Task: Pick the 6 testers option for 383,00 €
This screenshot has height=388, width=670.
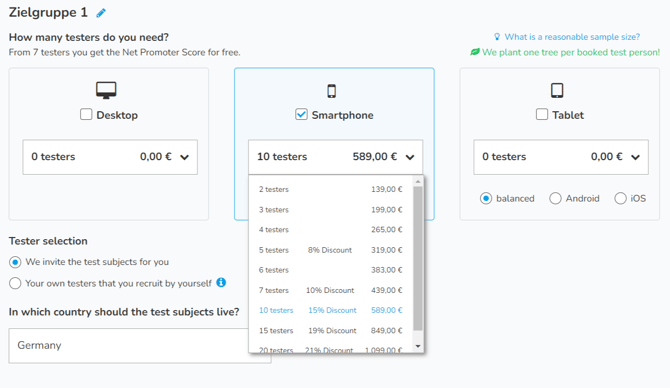Action: pyautogui.click(x=331, y=270)
